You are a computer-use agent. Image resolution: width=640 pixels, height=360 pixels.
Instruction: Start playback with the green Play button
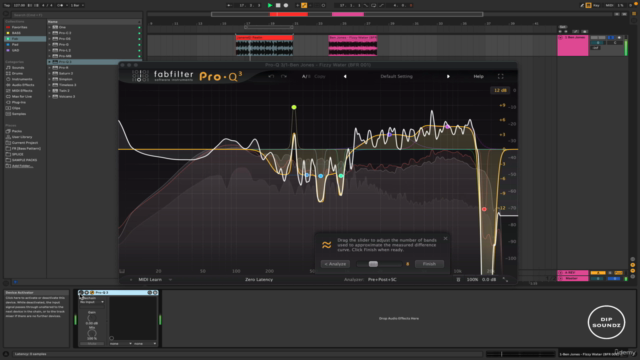coord(269,5)
